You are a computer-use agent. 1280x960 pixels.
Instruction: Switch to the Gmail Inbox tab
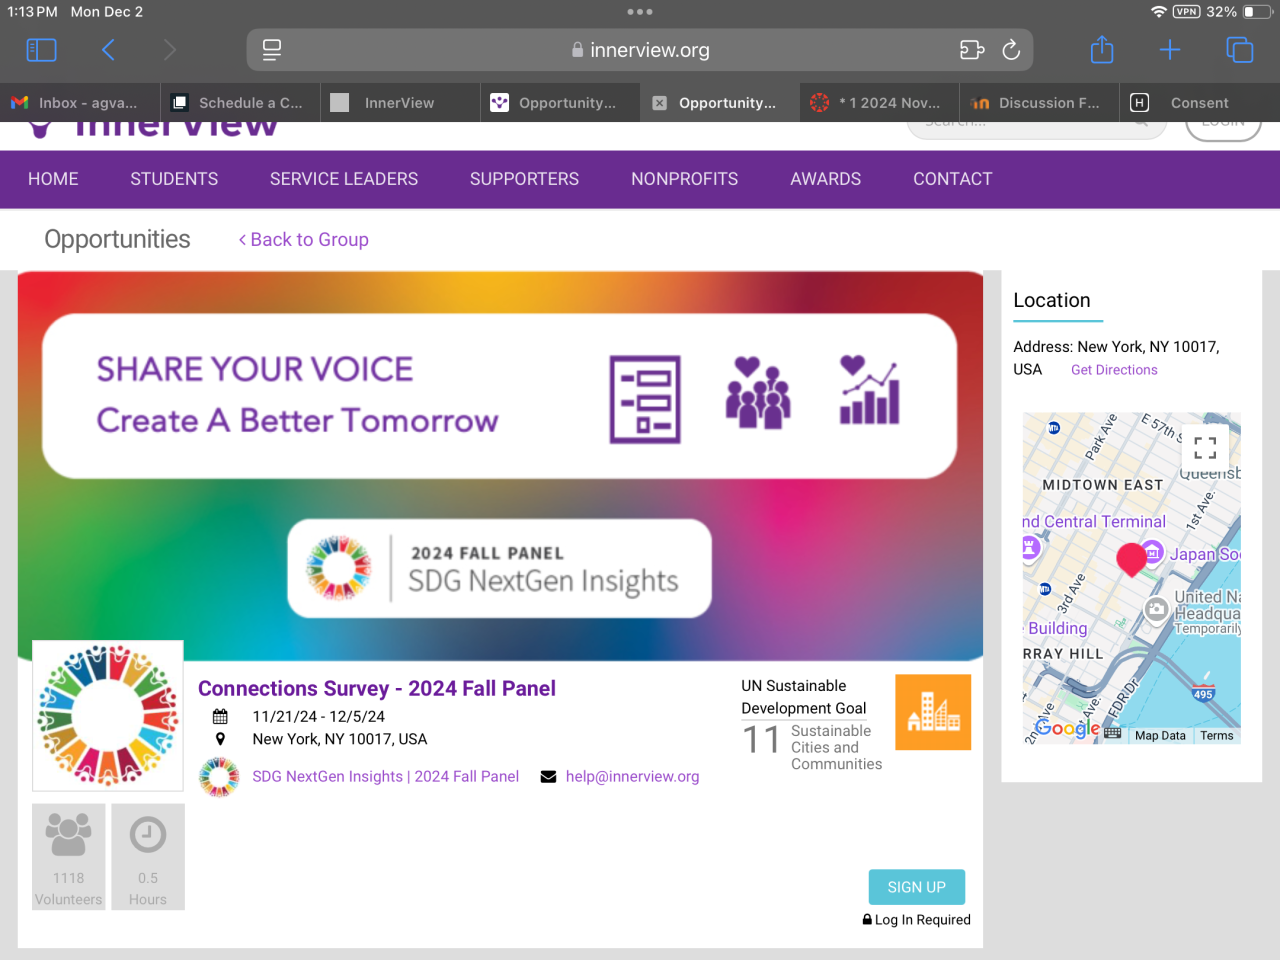[x=80, y=103]
